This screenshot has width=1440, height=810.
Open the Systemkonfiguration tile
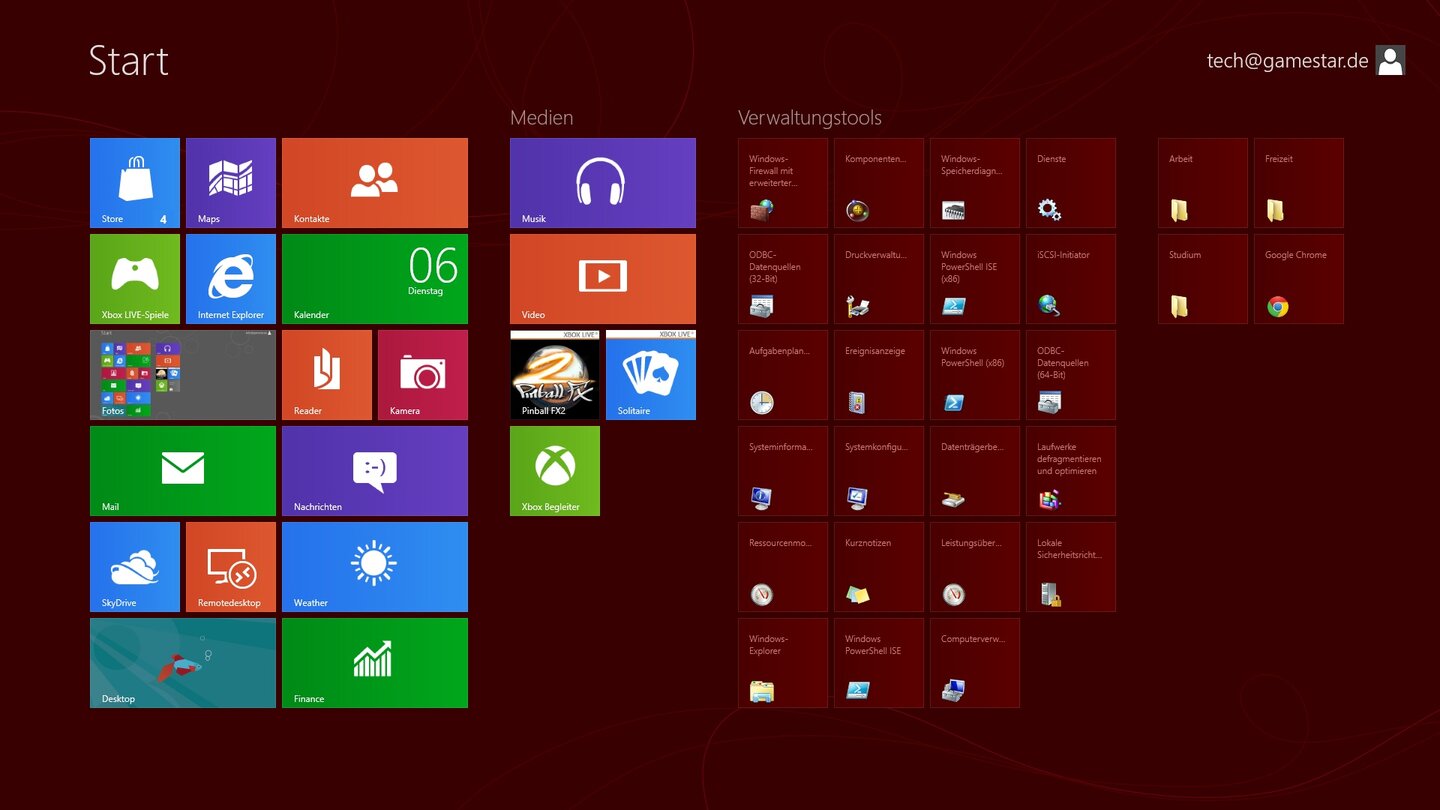coord(879,471)
